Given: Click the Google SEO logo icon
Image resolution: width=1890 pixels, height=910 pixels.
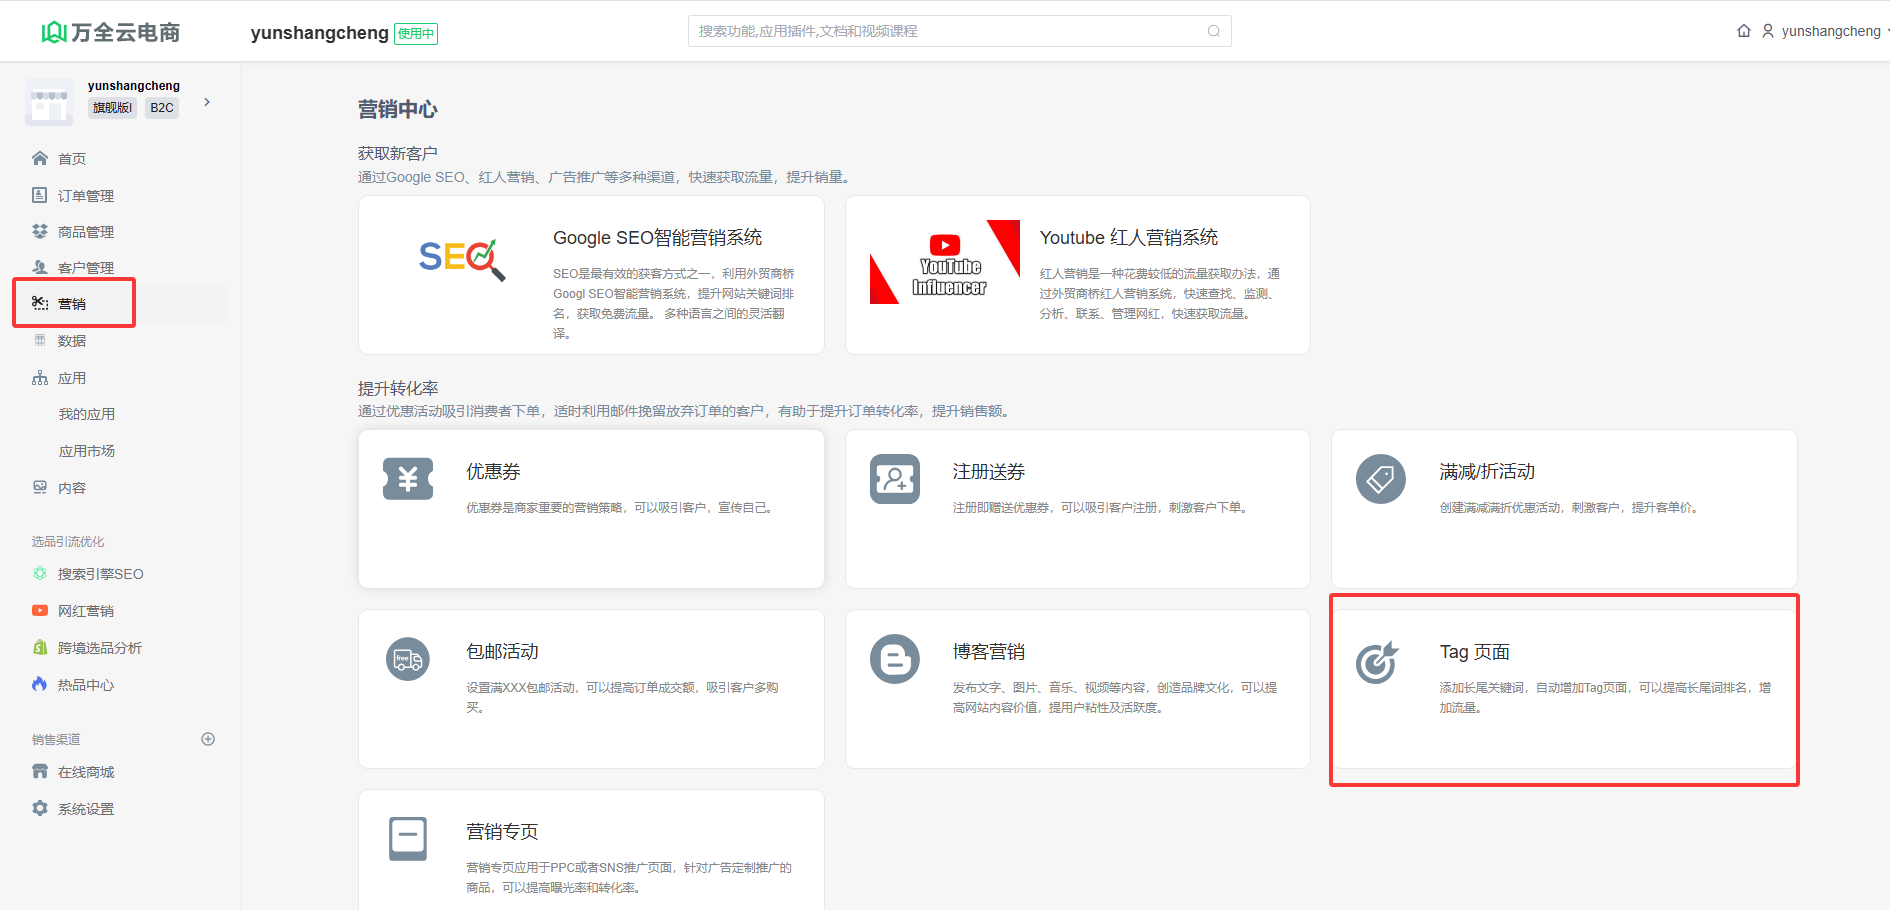Looking at the screenshot, I should tap(461, 259).
